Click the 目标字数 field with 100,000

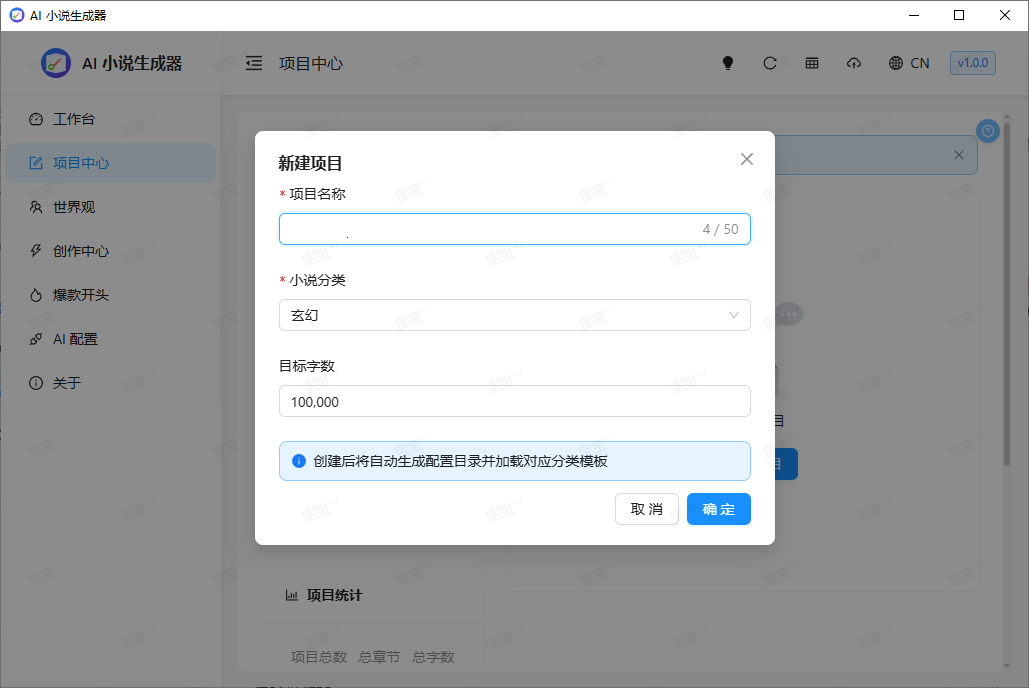click(514, 401)
